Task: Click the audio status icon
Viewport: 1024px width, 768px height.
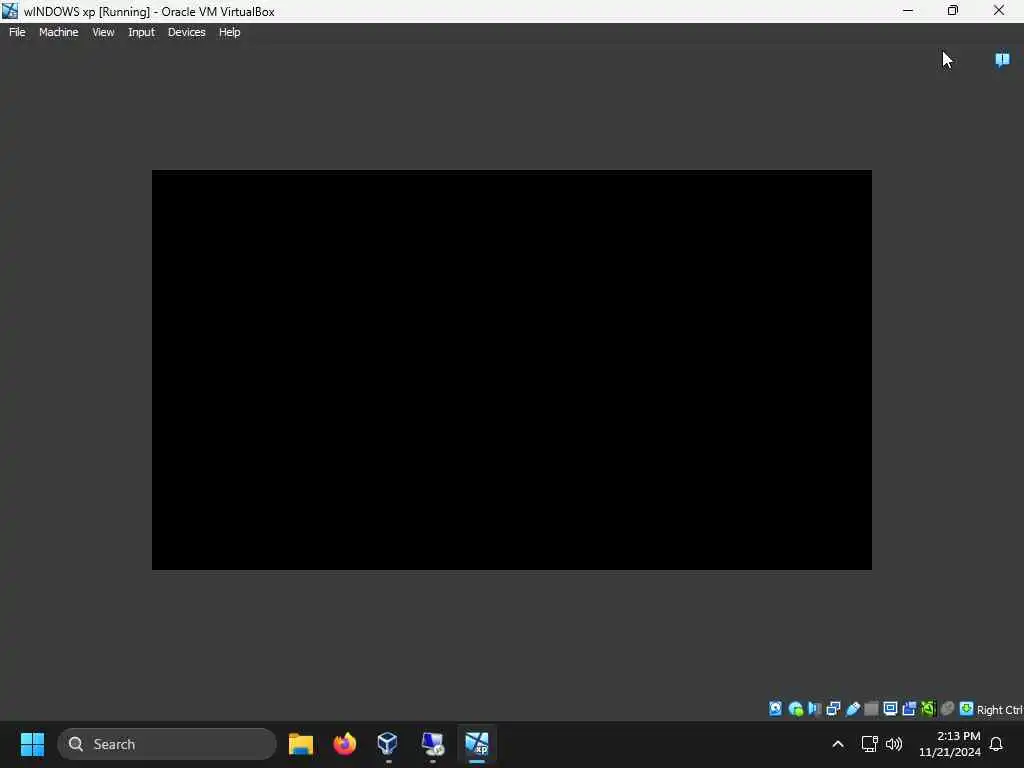Action: pyautogui.click(x=814, y=709)
